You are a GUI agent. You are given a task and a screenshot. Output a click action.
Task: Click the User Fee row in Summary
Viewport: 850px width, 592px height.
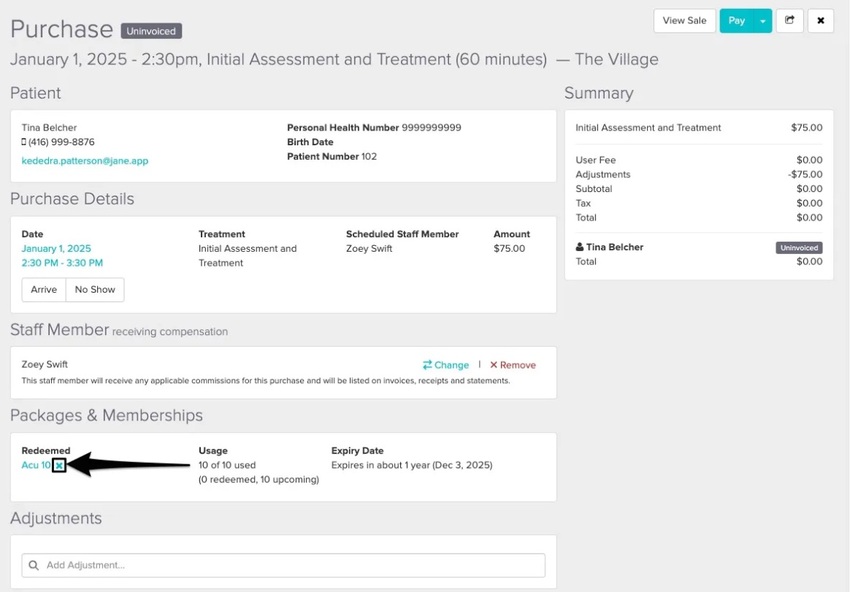[x=699, y=160]
